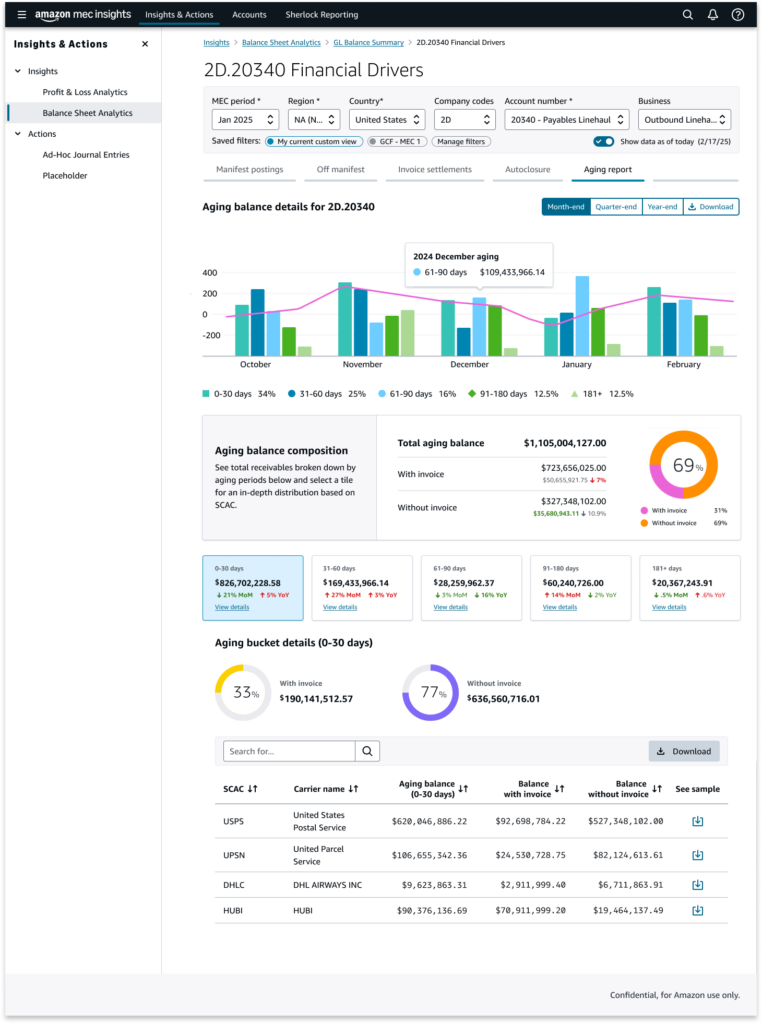
Task: Open Accounts top menu
Action: 249,14
